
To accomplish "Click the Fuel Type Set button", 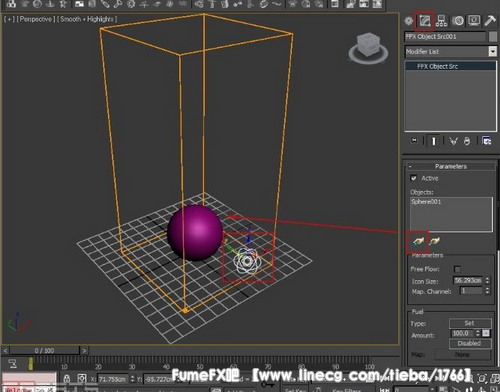I will 470,323.
